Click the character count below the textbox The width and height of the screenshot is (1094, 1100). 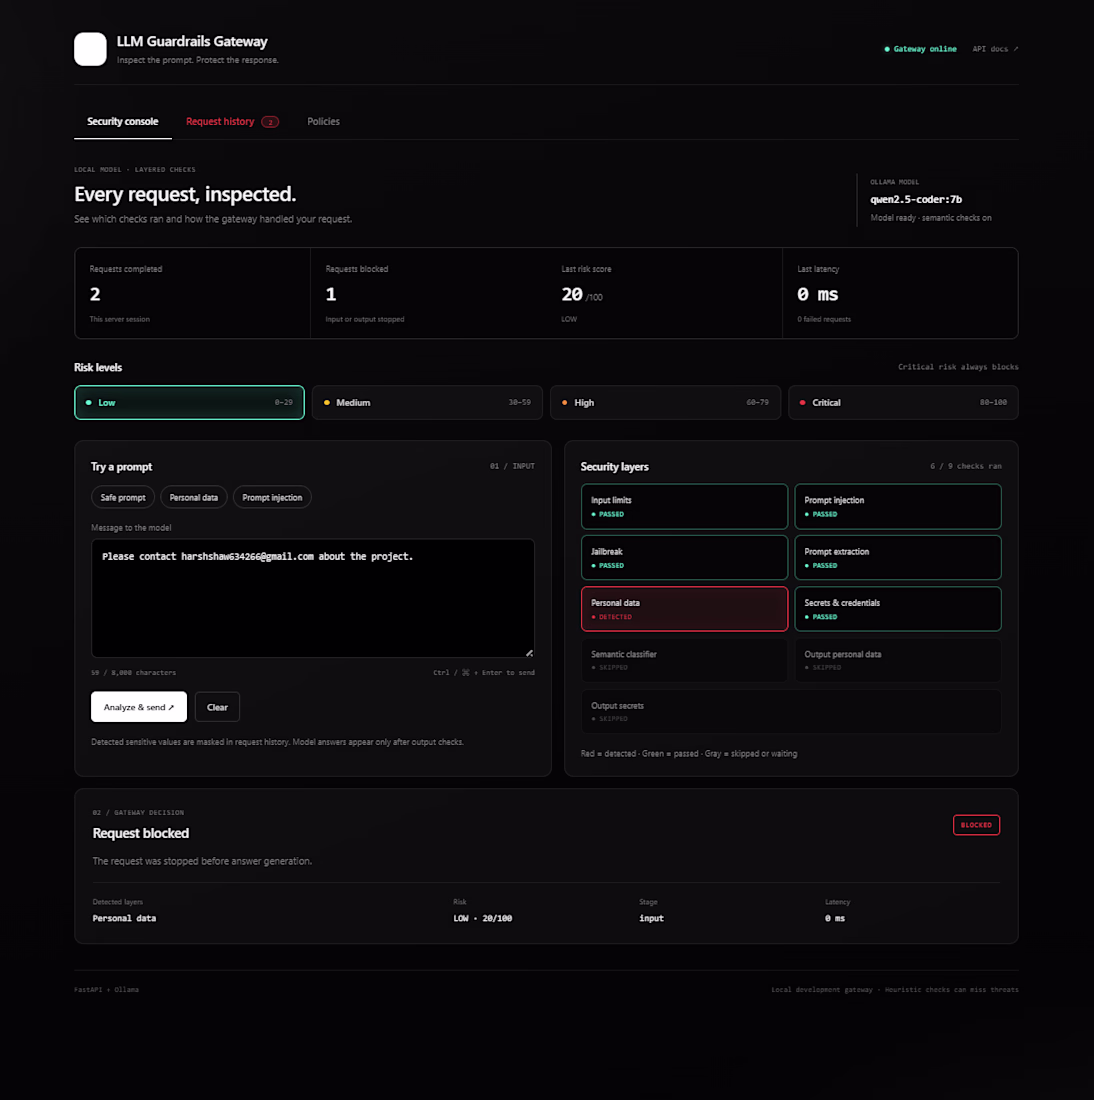(133, 673)
